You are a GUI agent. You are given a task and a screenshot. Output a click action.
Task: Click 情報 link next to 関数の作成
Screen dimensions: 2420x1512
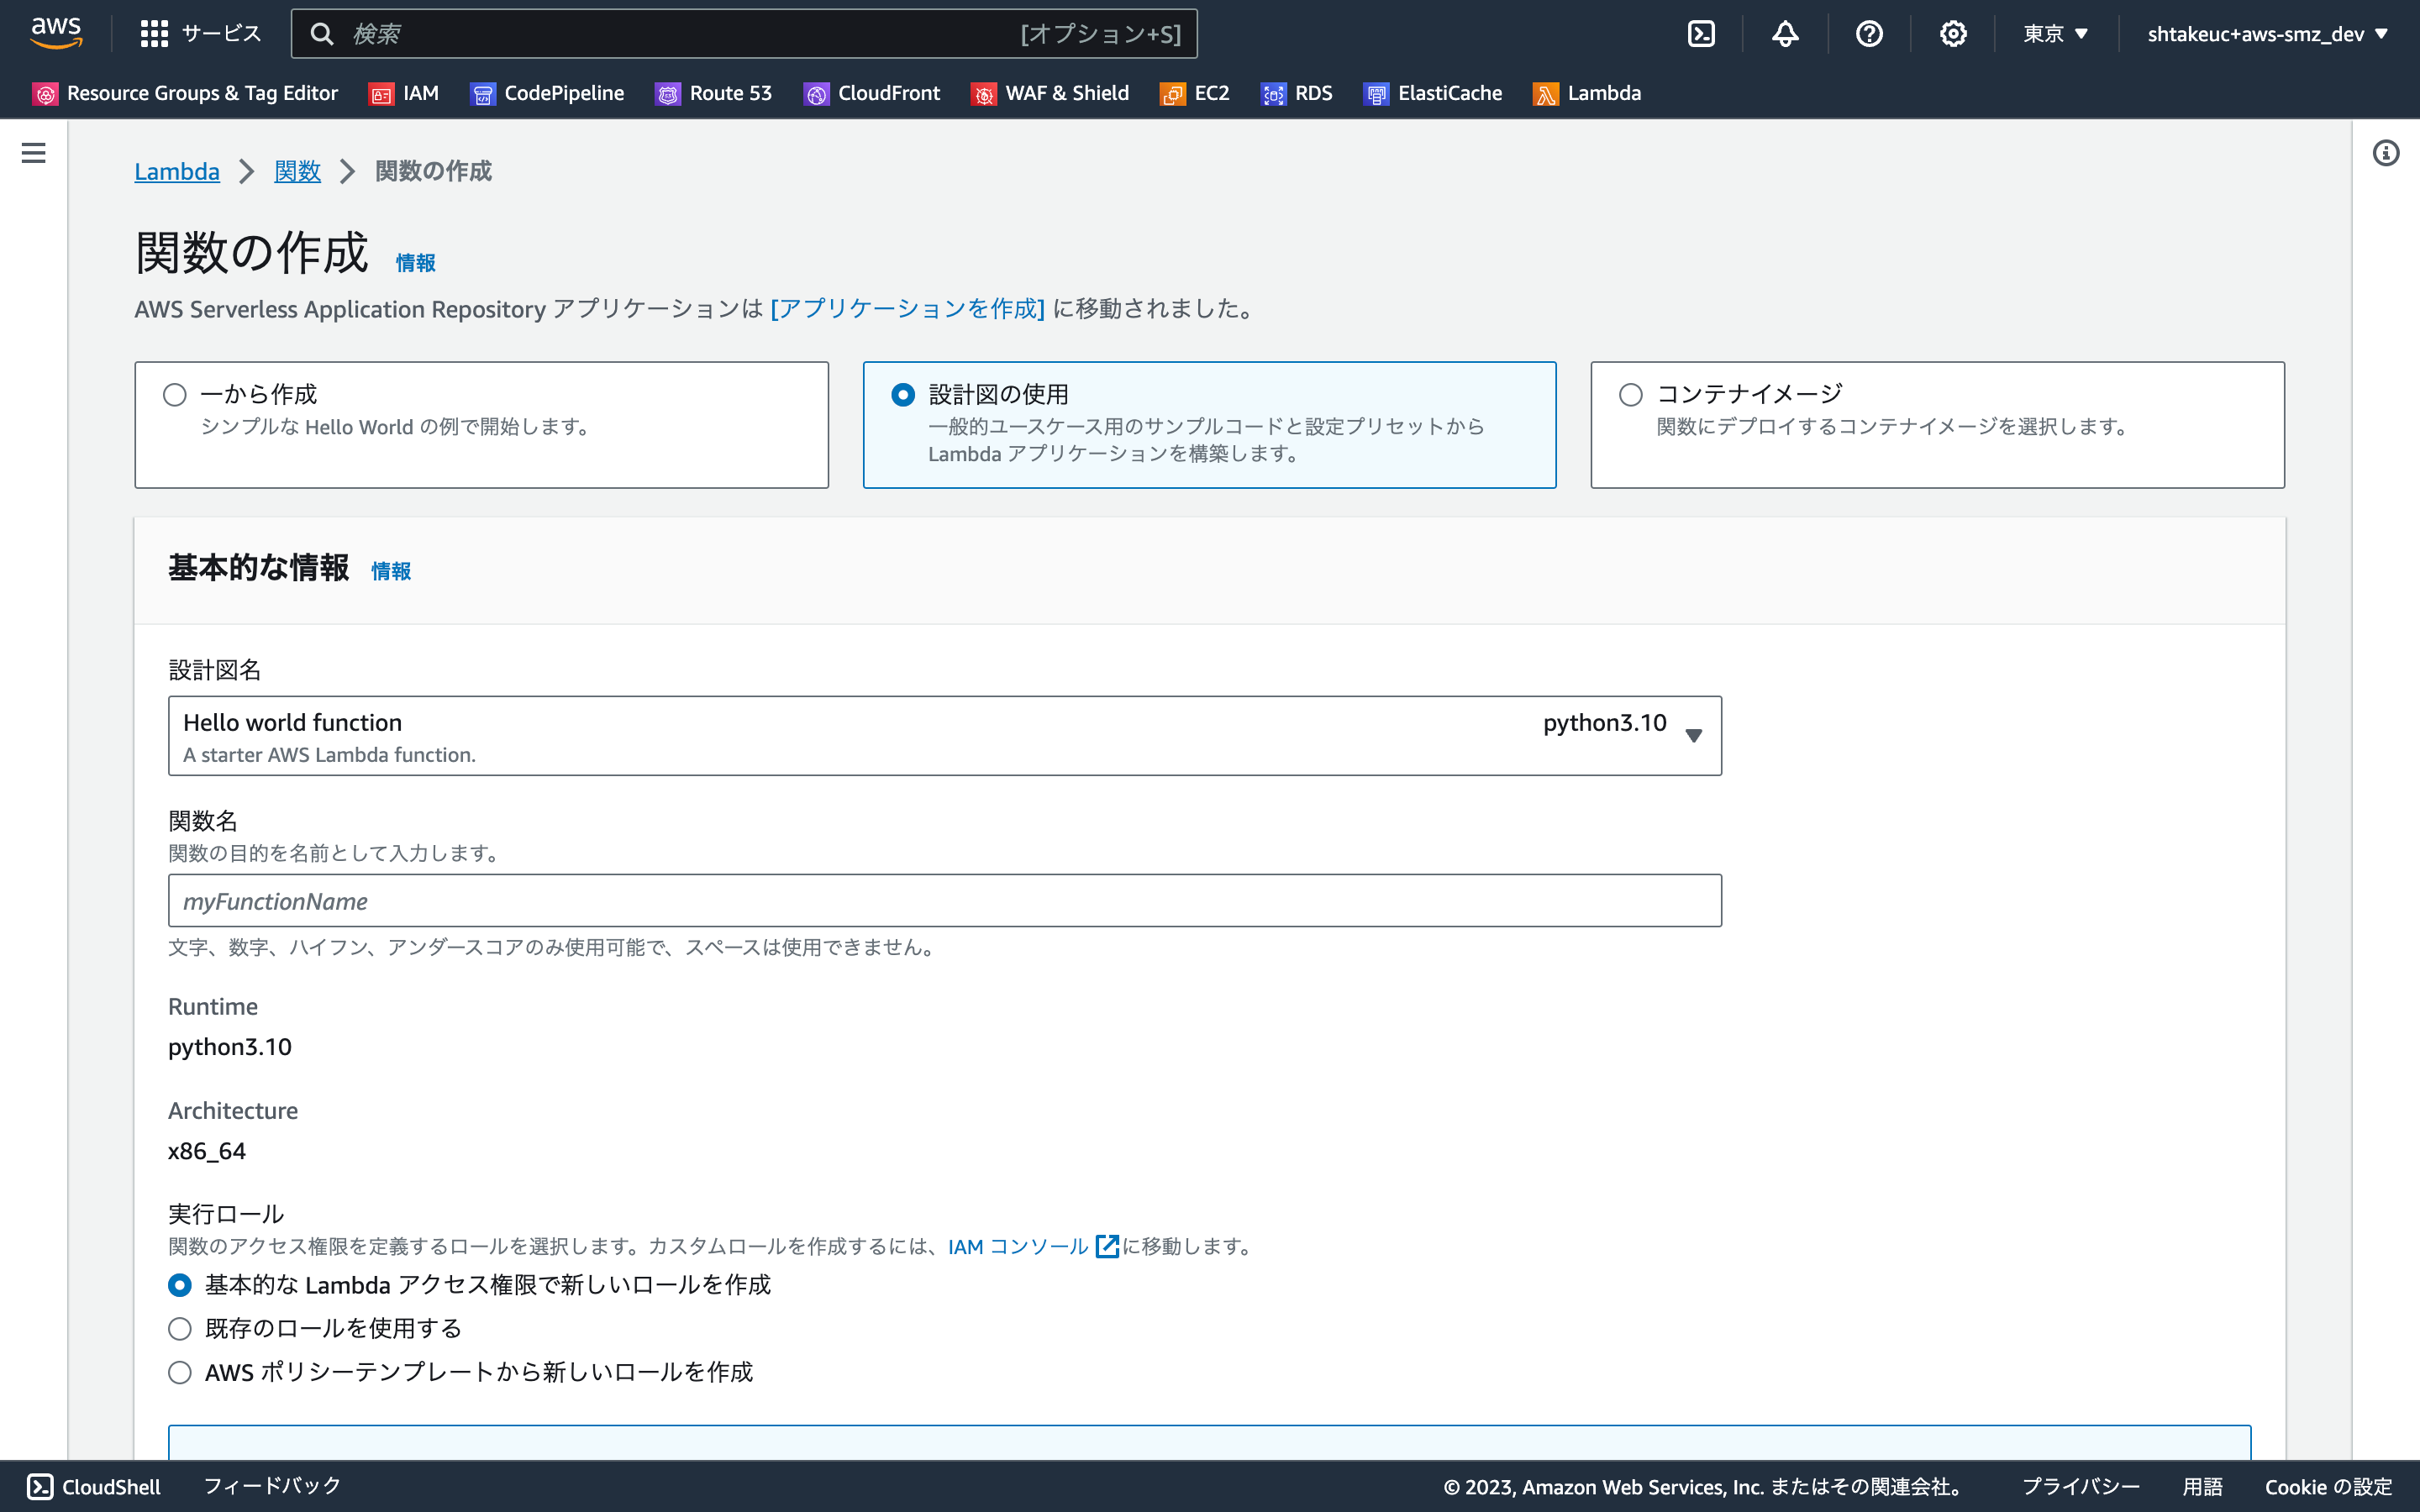click(x=415, y=263)
